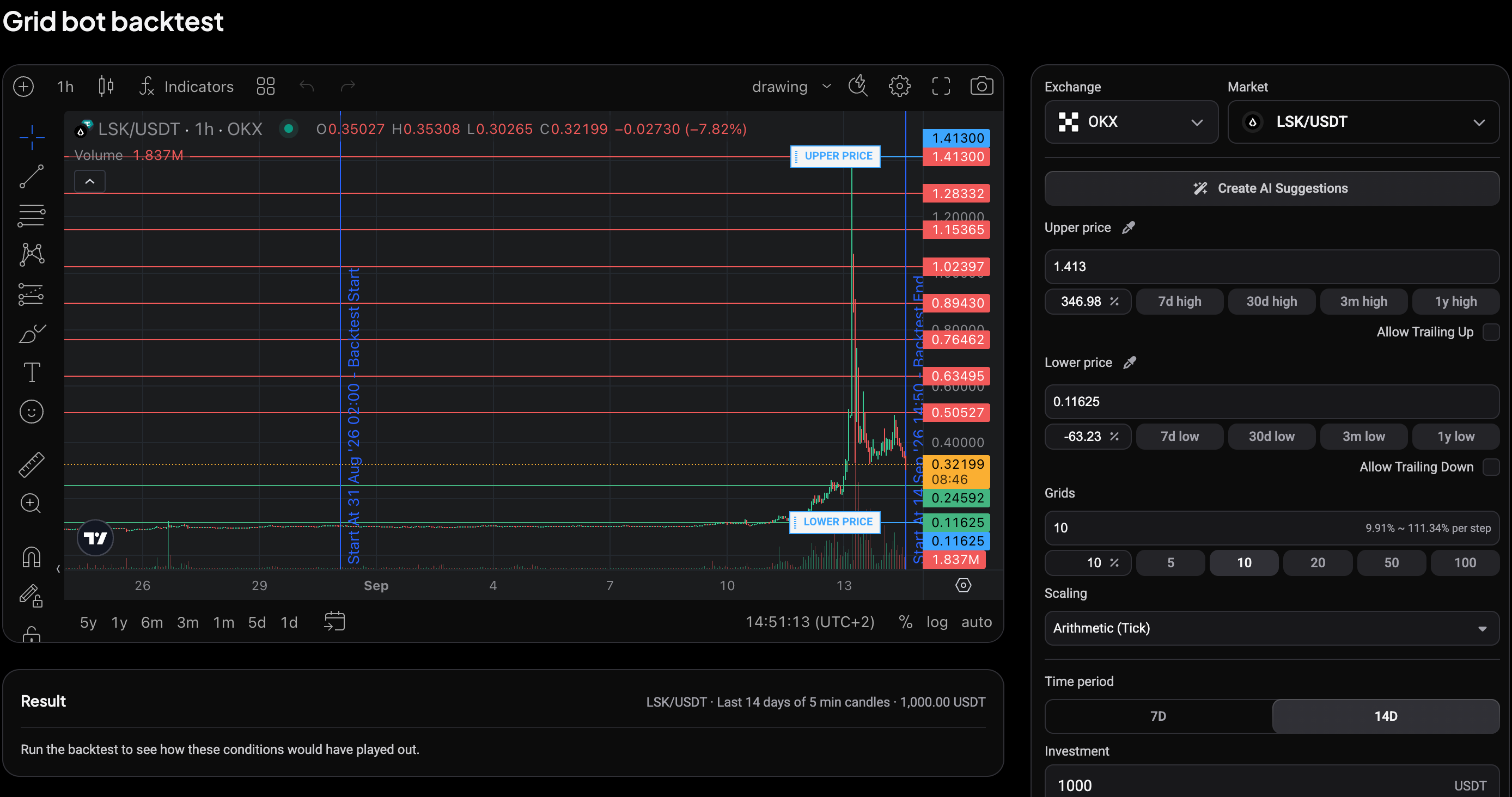Screen dimensions: 1512x797
Task: Focus the Lower price input field
Action: click(x=1272, y=402)
